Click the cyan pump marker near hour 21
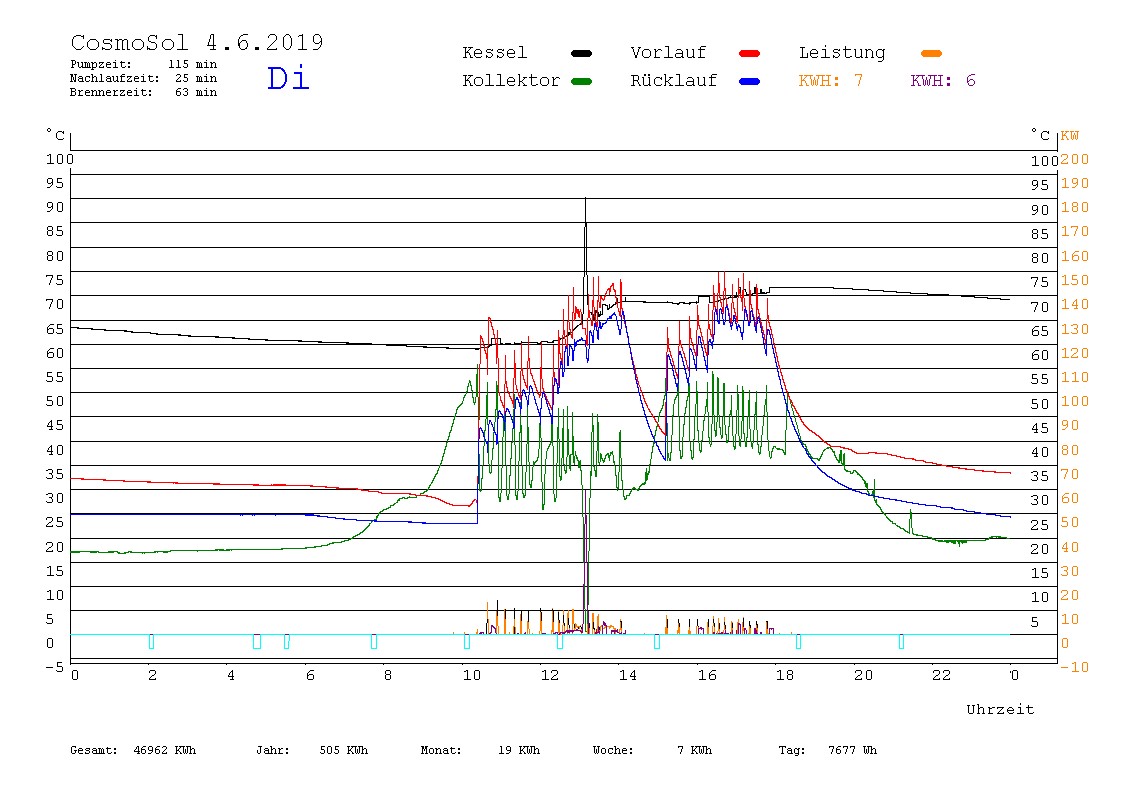This screenshot has width=1148, height=812. (901, 641)
